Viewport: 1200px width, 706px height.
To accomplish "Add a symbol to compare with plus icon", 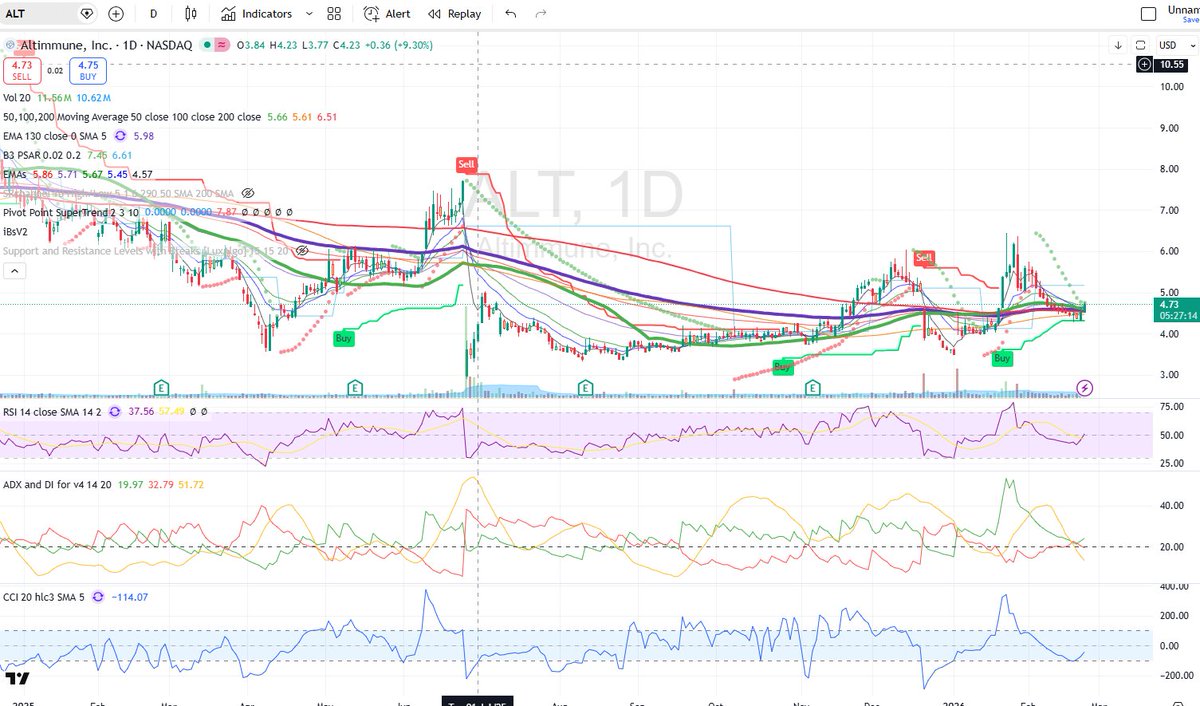I will click(x=116, y=14).
